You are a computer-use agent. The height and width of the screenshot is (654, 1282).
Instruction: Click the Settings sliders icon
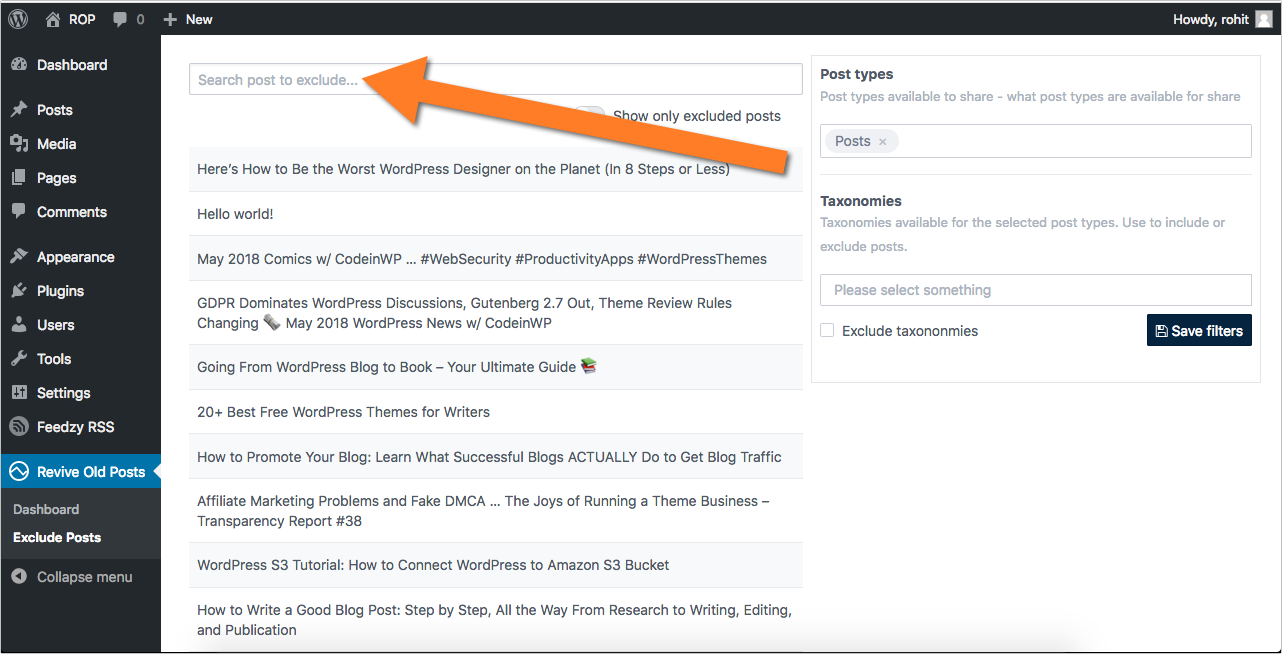pos(19,393)
